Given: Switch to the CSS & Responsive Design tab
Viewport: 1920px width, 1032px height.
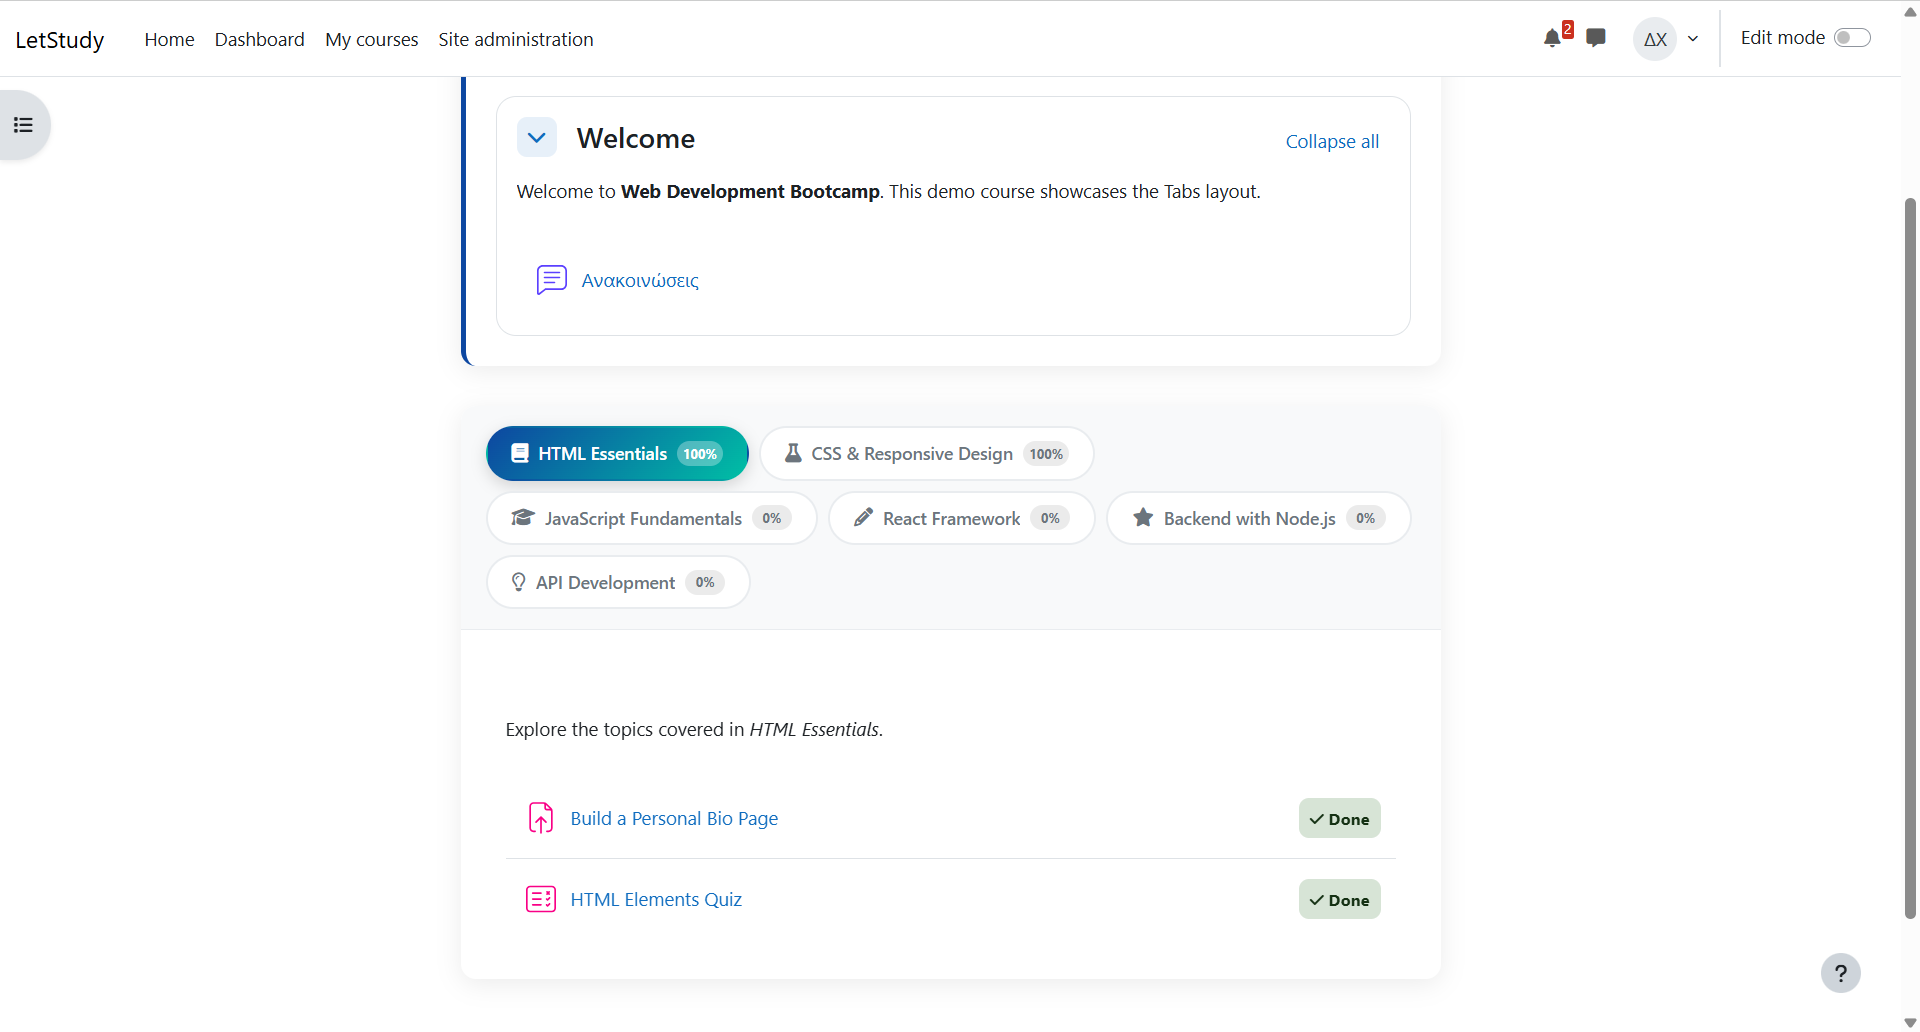Looking at the screenshot, I should [926, 454].
